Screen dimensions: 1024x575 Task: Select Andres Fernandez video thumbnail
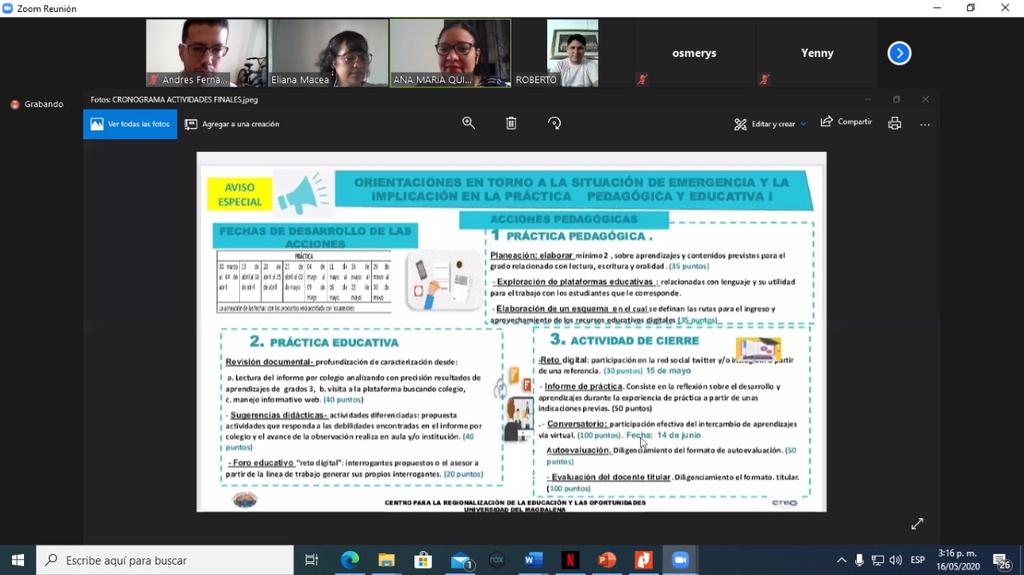206,53
